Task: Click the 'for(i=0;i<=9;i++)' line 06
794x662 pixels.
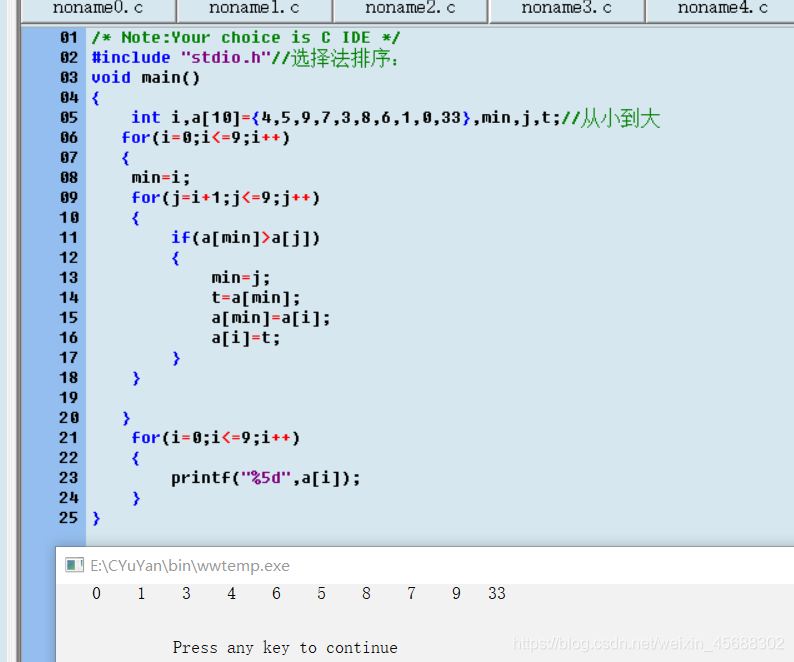Action: pos(206,138)
